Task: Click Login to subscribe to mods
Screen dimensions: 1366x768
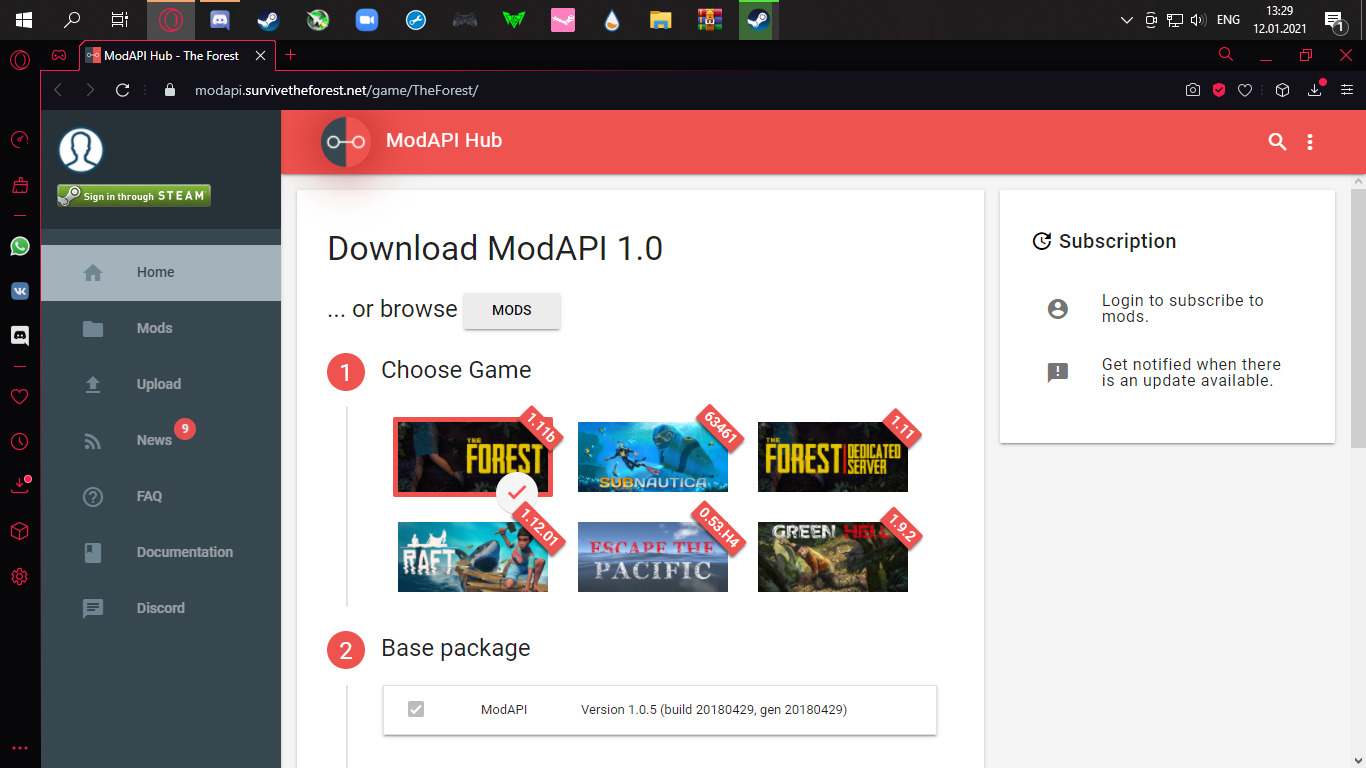Action: [1183, 308]
